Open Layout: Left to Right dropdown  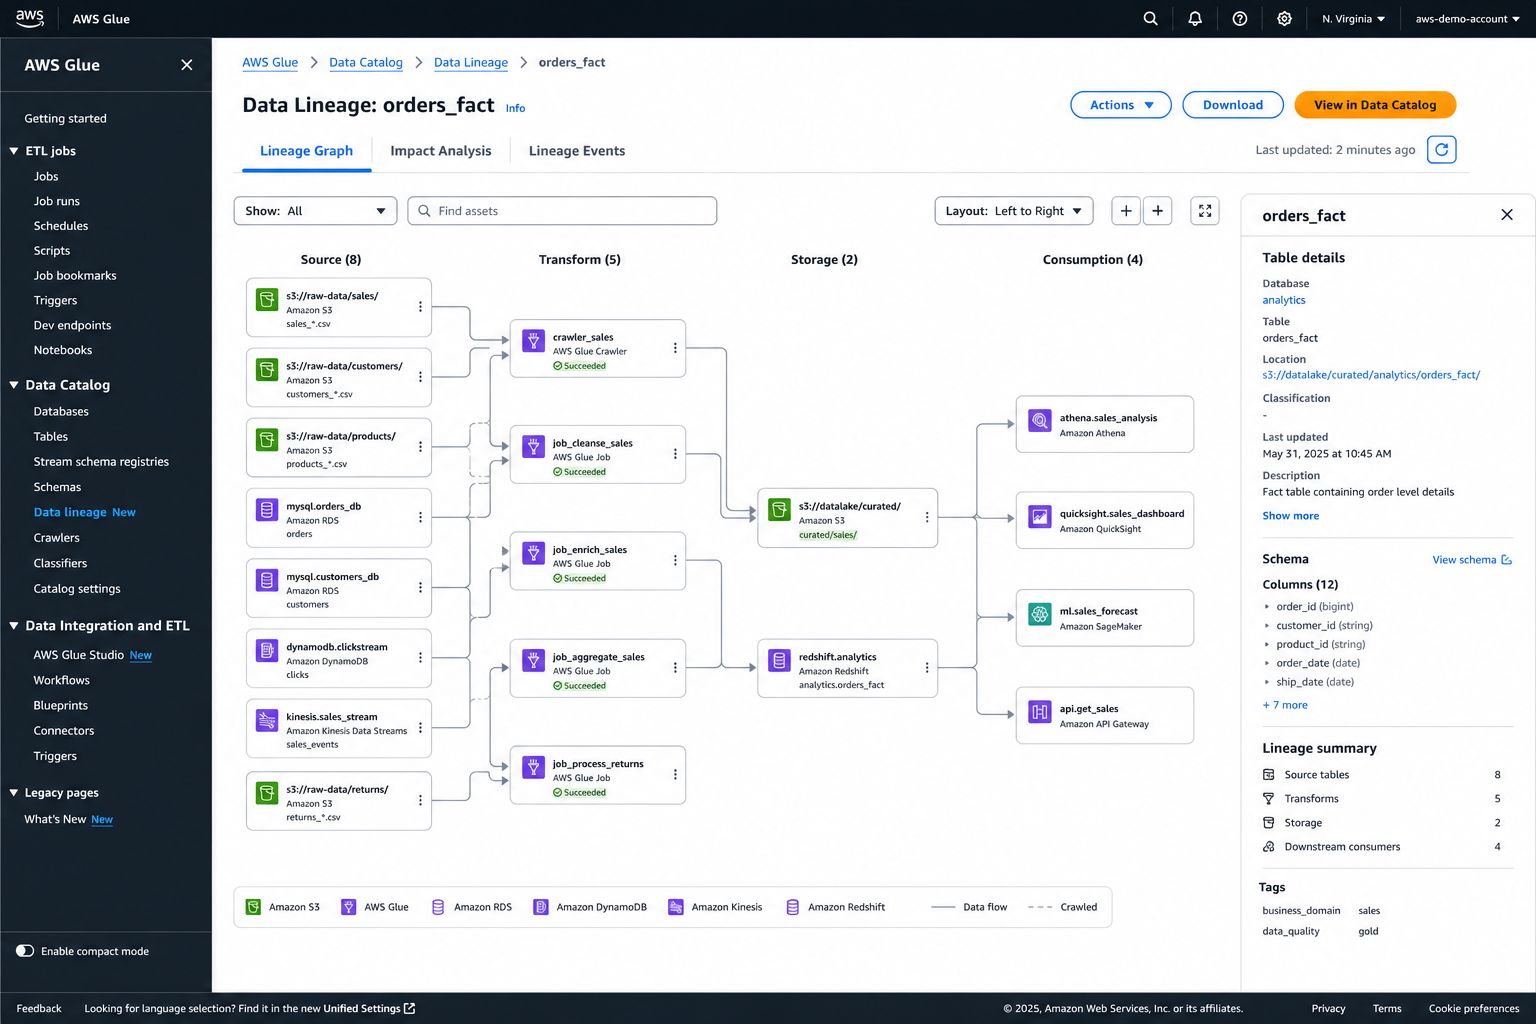point(1014,211)
